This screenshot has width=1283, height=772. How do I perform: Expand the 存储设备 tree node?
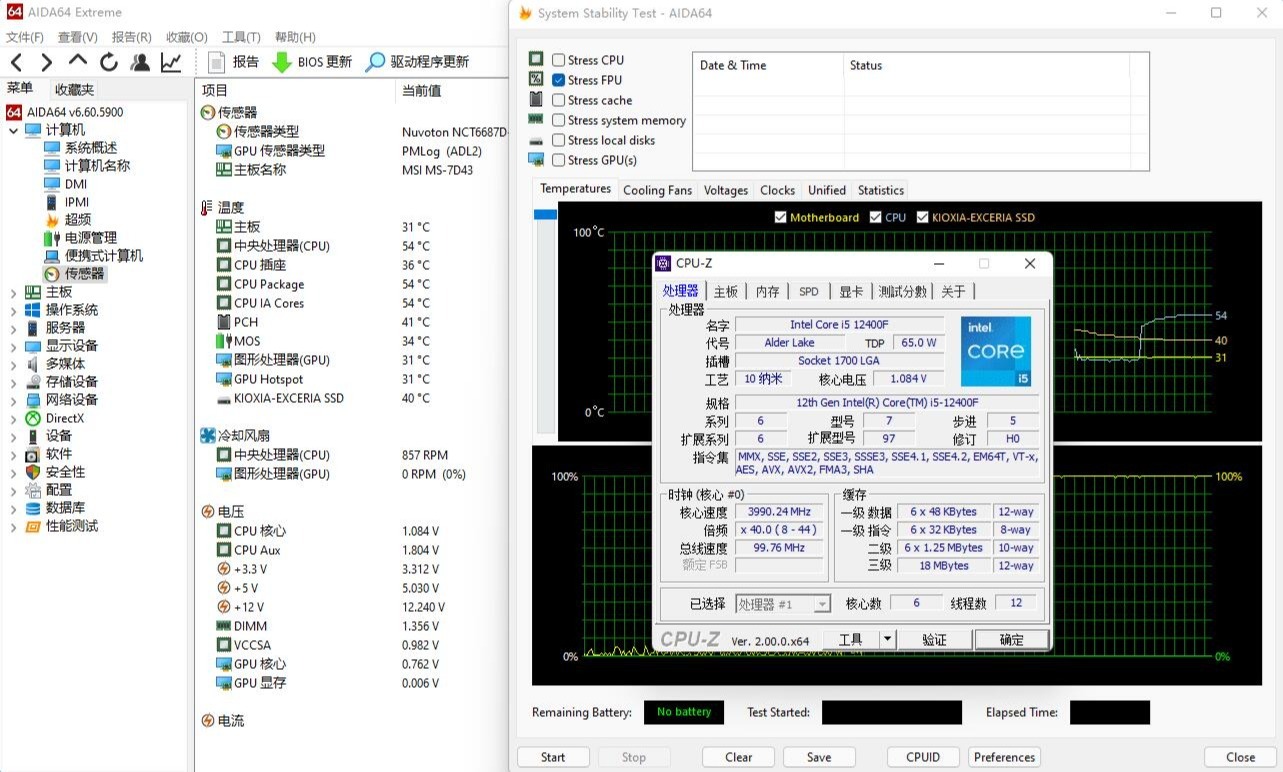(x=13, y=382)
